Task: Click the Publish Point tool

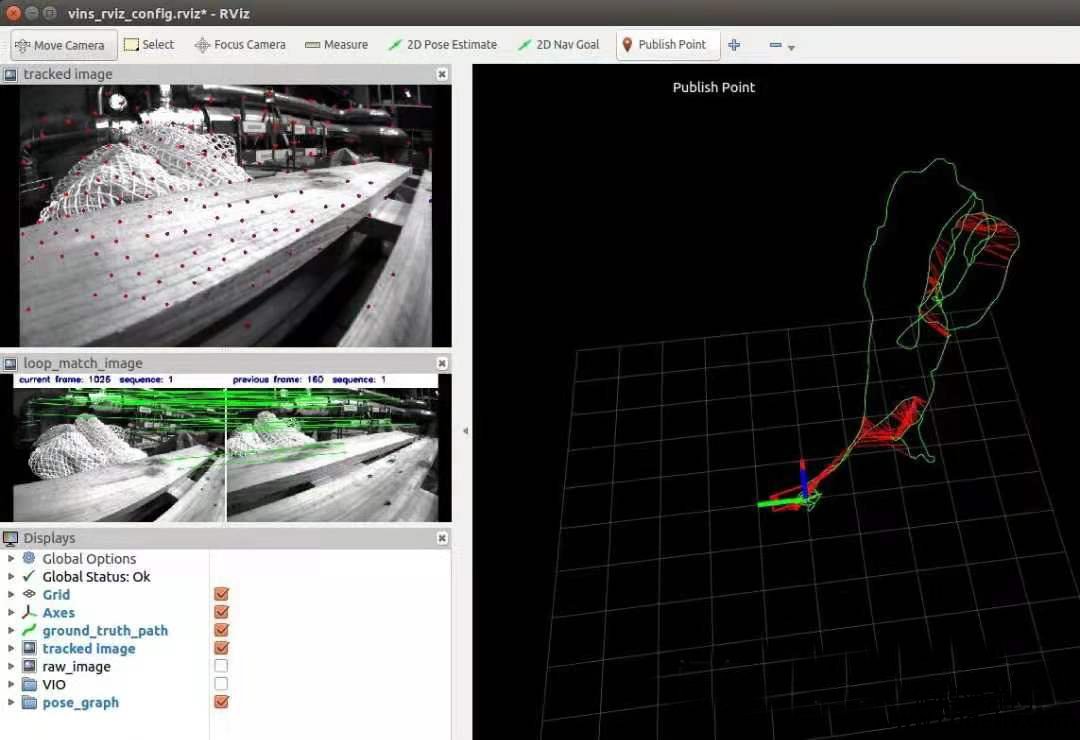Action: click(x=663, y=45)
